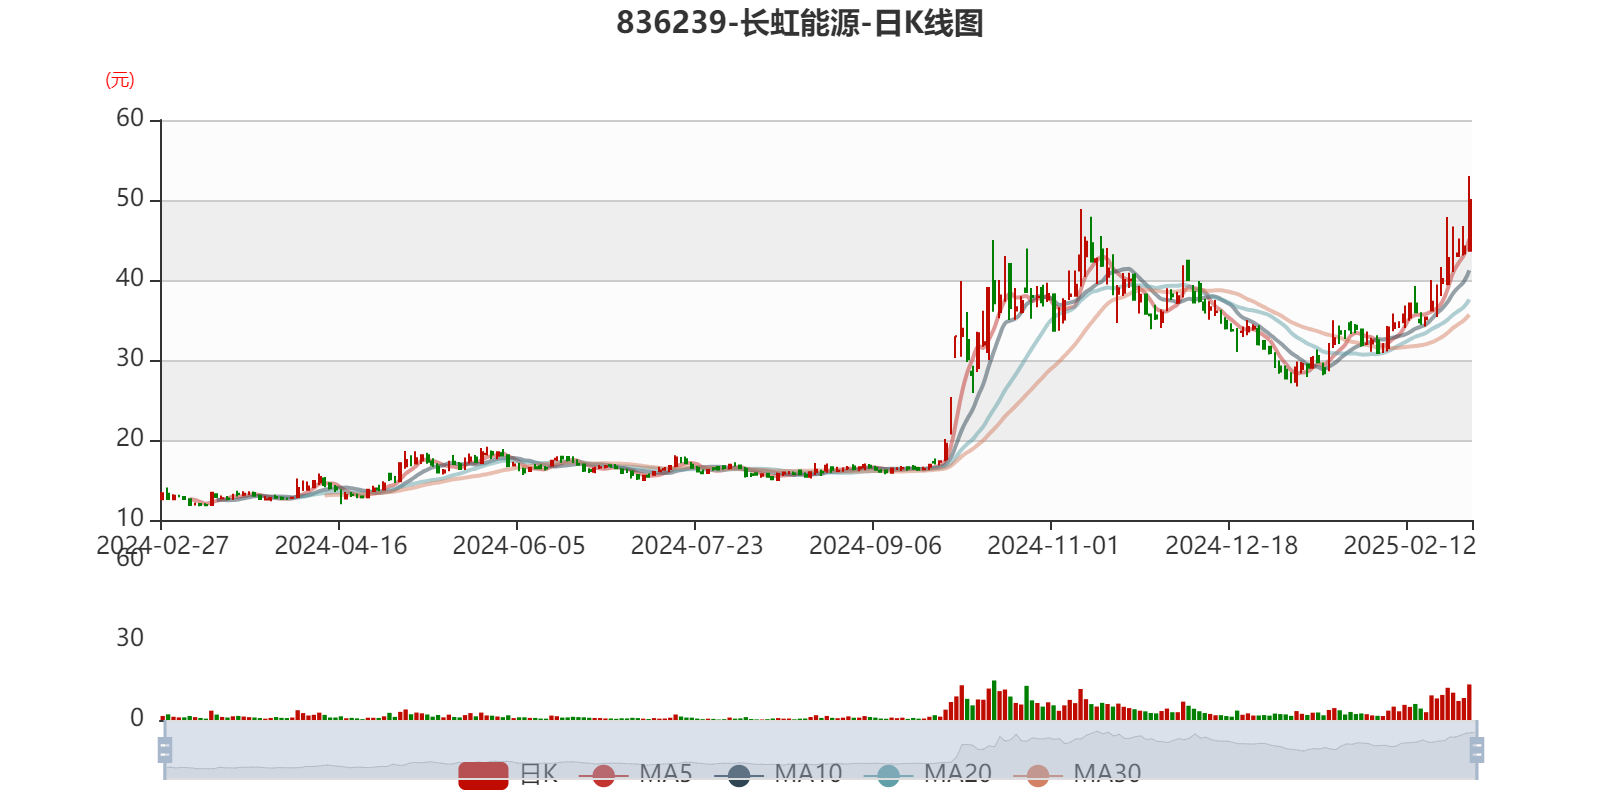Click the 2024-11-01 date axis label
The height and width of the screenshot is (800, 1600).
(1053, 546)
